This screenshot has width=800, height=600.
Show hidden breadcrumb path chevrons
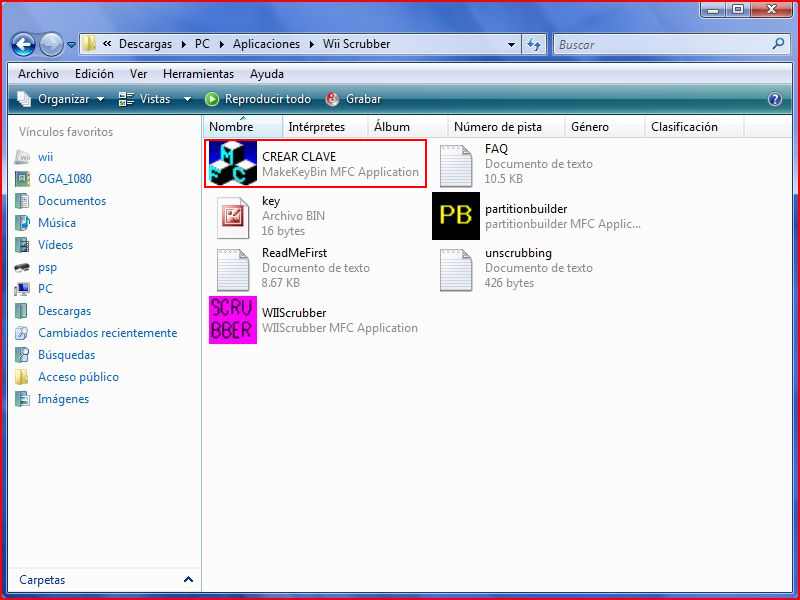coord(107,44)
